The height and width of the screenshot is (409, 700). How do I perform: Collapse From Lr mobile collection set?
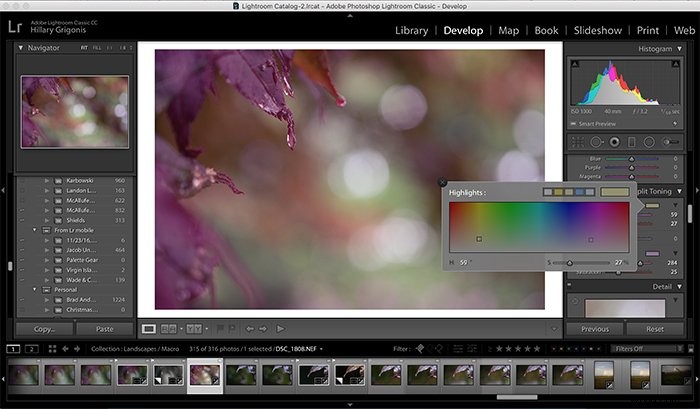click(x=34, y=230)
